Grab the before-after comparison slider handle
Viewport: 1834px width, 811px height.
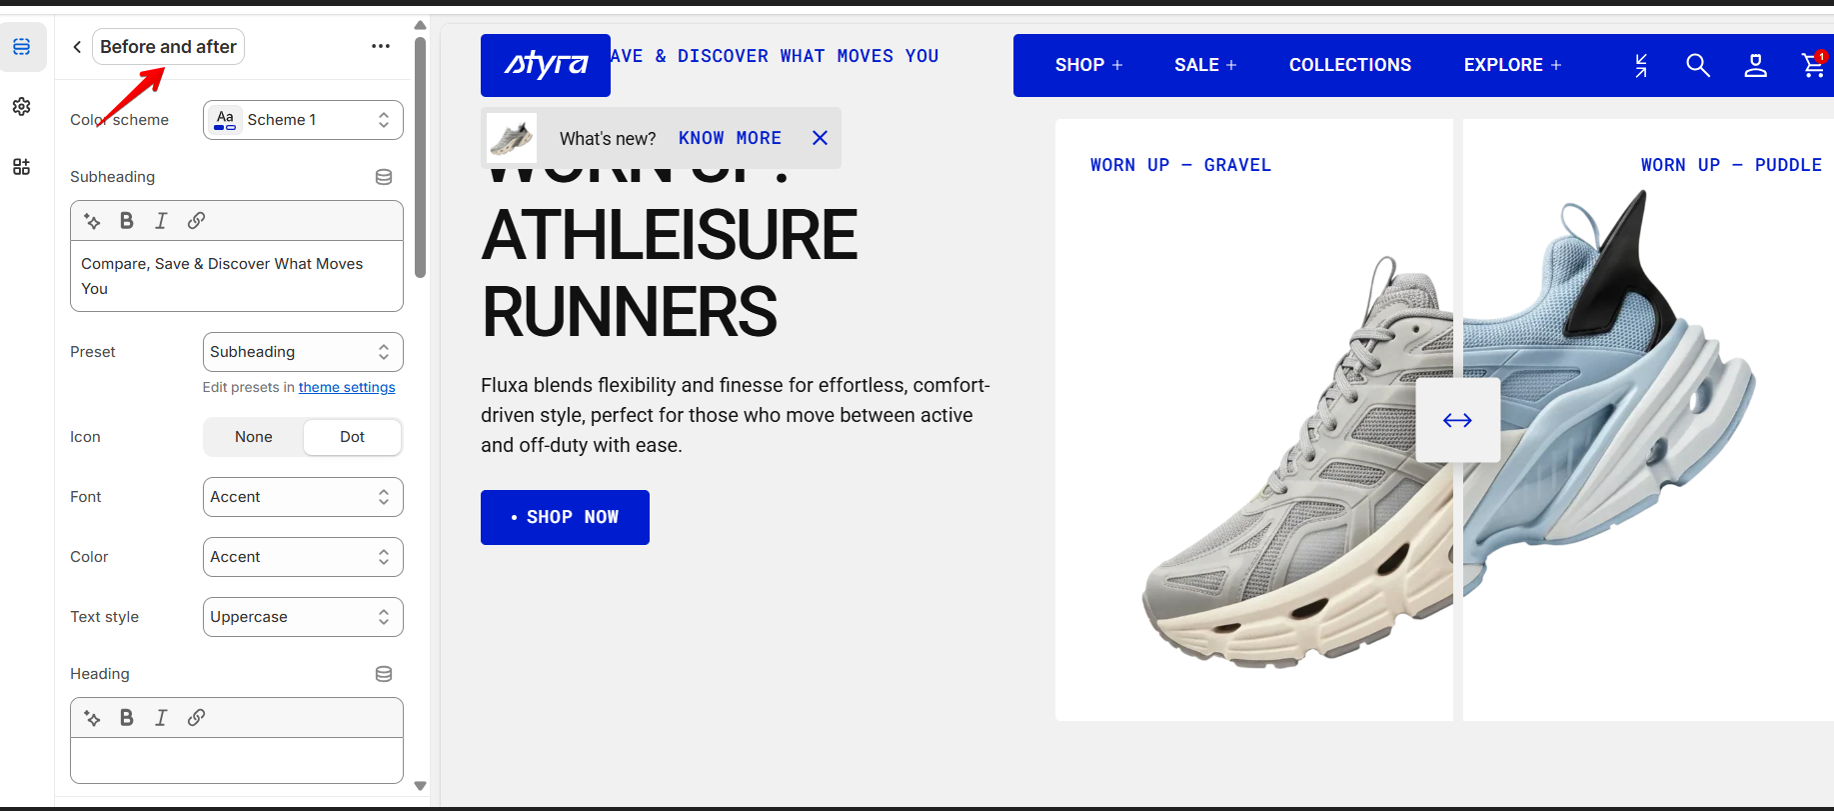click(x=1458, y=420)
